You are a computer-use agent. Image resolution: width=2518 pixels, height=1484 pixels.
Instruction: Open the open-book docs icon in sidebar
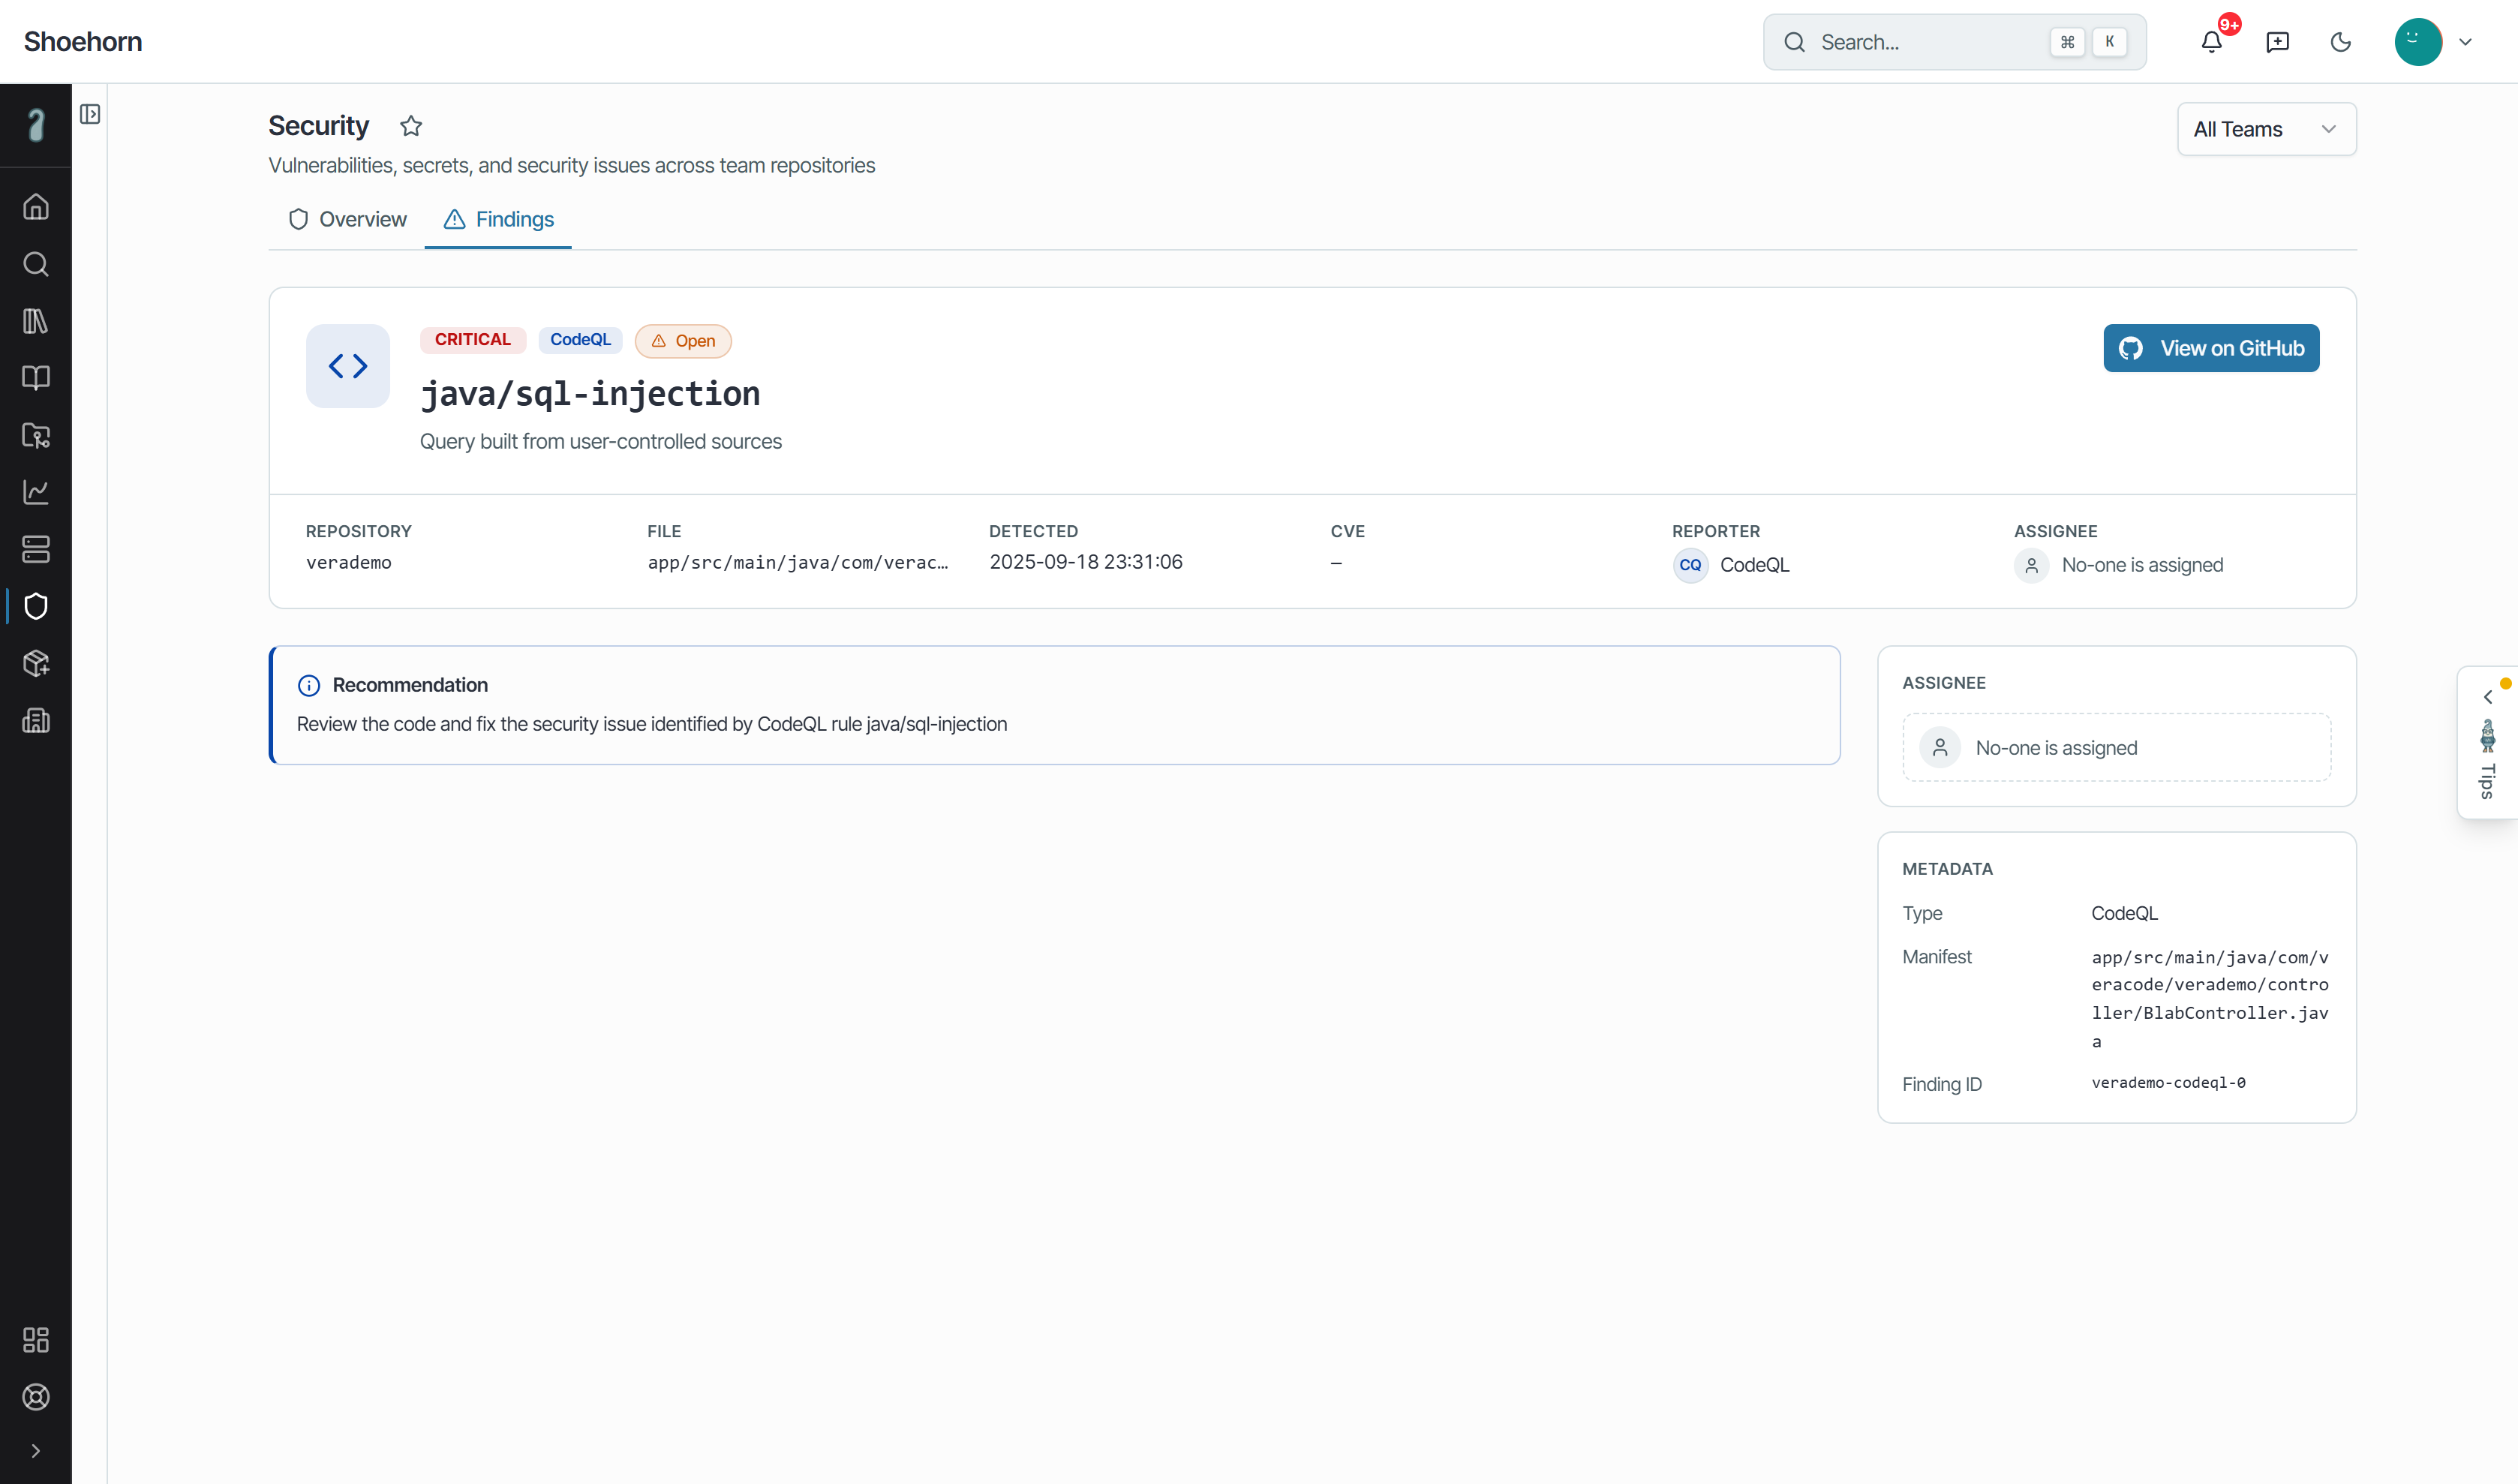36,378
